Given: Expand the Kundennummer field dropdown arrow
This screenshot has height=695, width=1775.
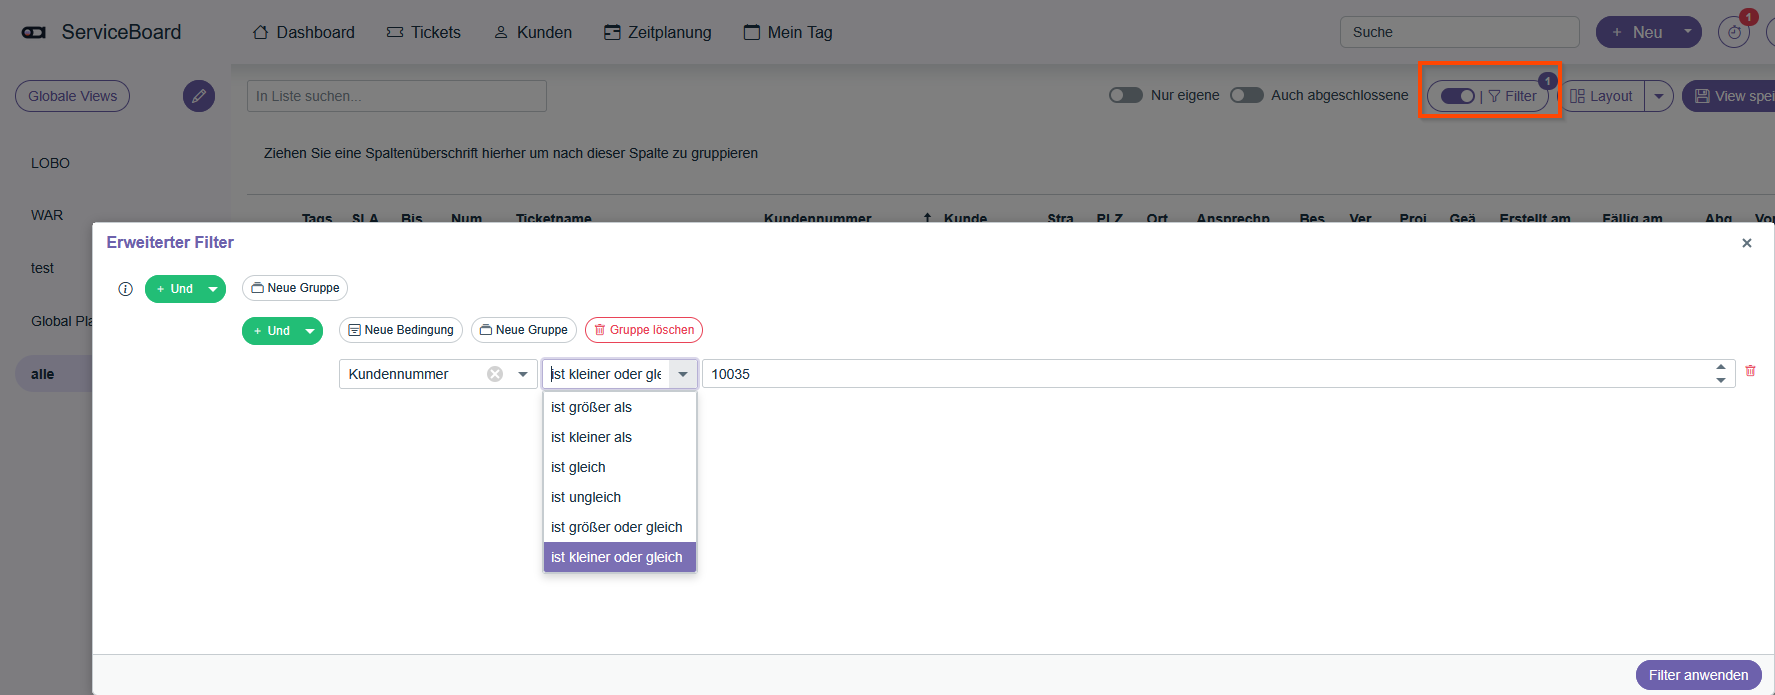Looking at the screenshot, I should click(x=523, y=374).
